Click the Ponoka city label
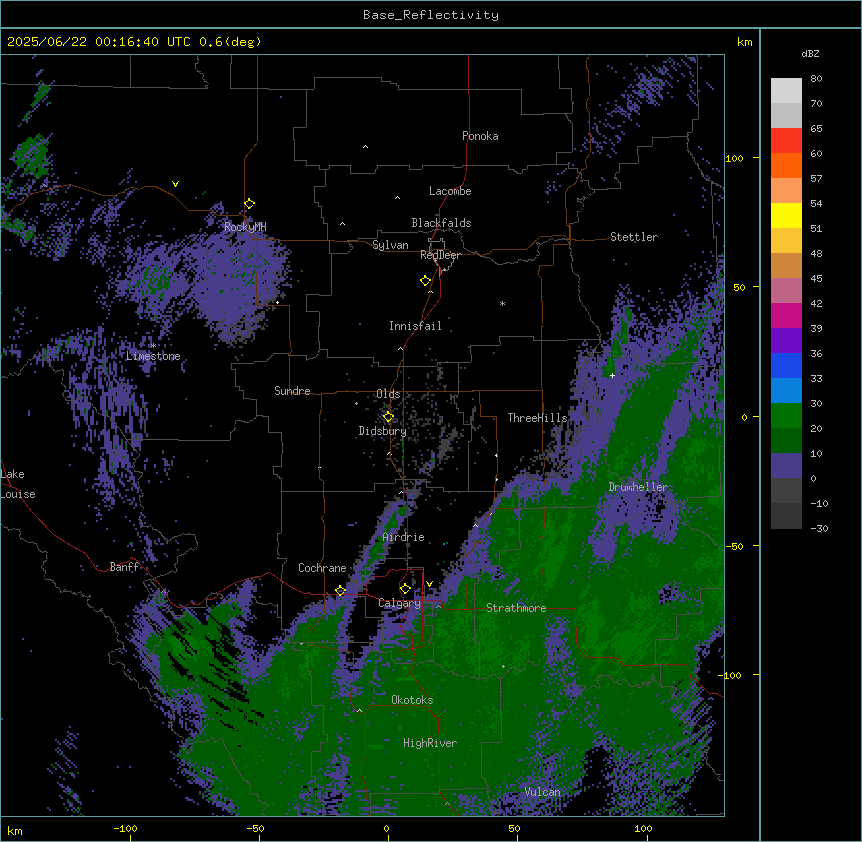The width and height of the screenshot is (862, 842). [x=480, y=136]
